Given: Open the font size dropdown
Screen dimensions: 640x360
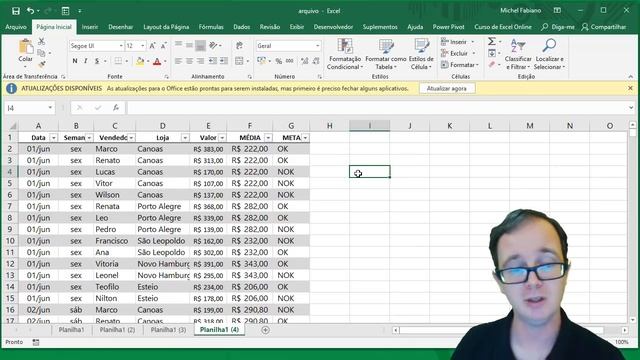Looking at the screenshot, I should coord(142,46).
